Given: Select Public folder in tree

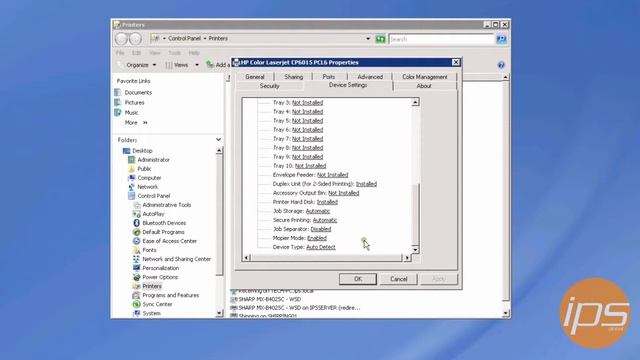Looking at the screenshot, I should pyautogui.click(x=144, y=169).
